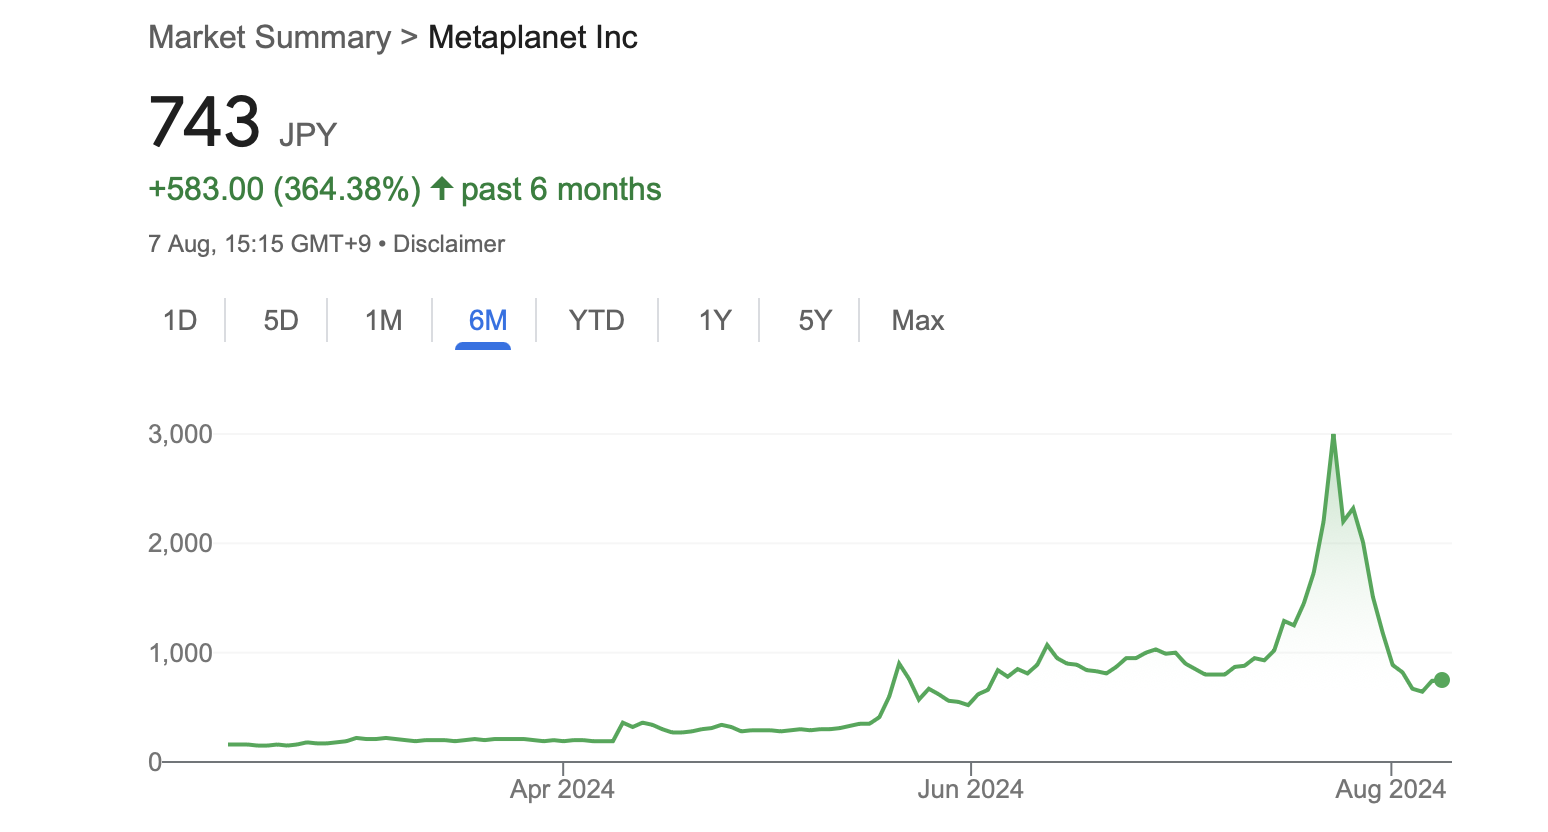Open the Market Summary breadcrumb link

[268, 37]
